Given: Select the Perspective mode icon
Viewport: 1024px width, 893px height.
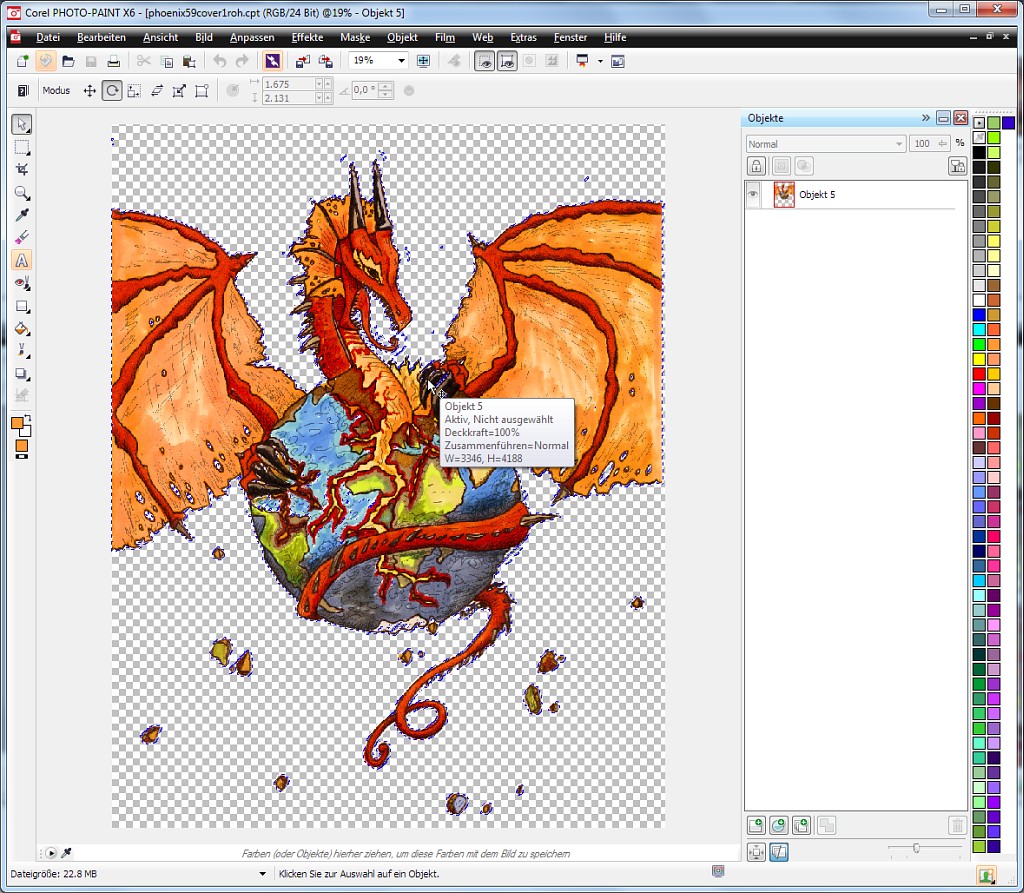Looking at the screenshot, I should [x=202, y=91].
